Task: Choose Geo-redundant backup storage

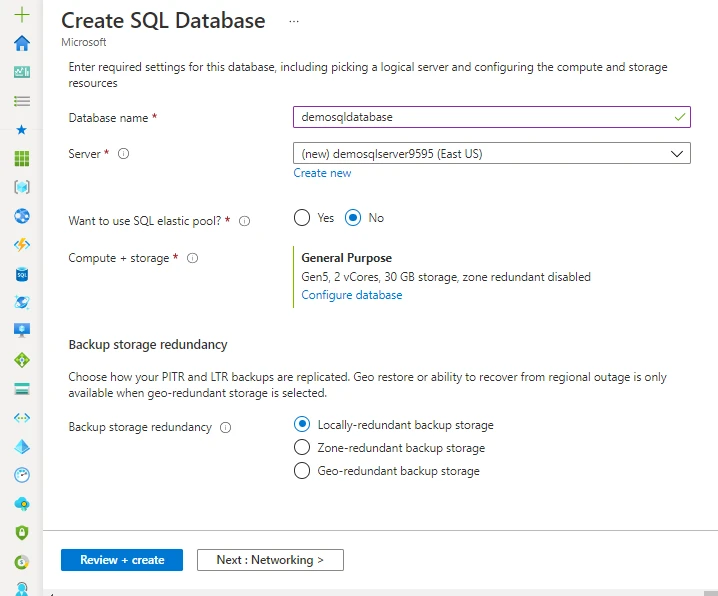Action: (302, 470)
